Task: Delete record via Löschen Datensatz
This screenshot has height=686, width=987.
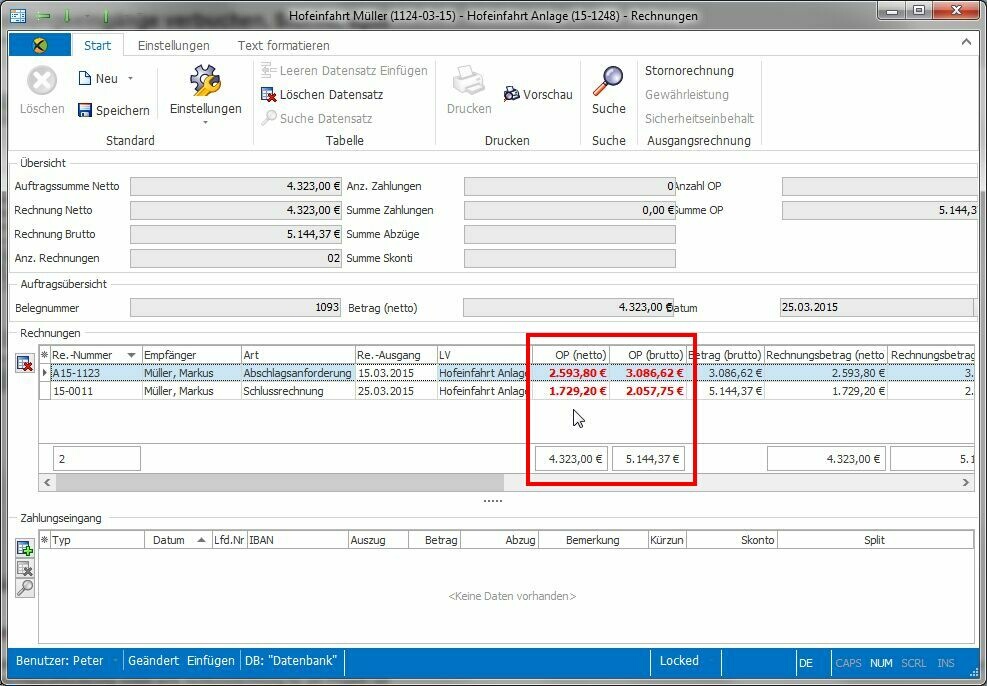Action: tap(322, 94)
